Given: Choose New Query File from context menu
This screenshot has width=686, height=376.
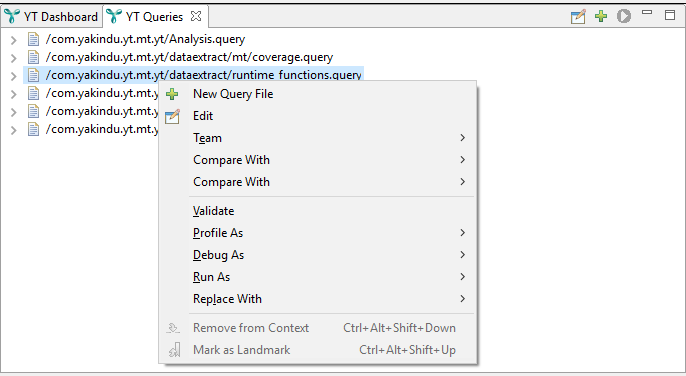Looking at the screenshot, I should click(x=318, y=94).
